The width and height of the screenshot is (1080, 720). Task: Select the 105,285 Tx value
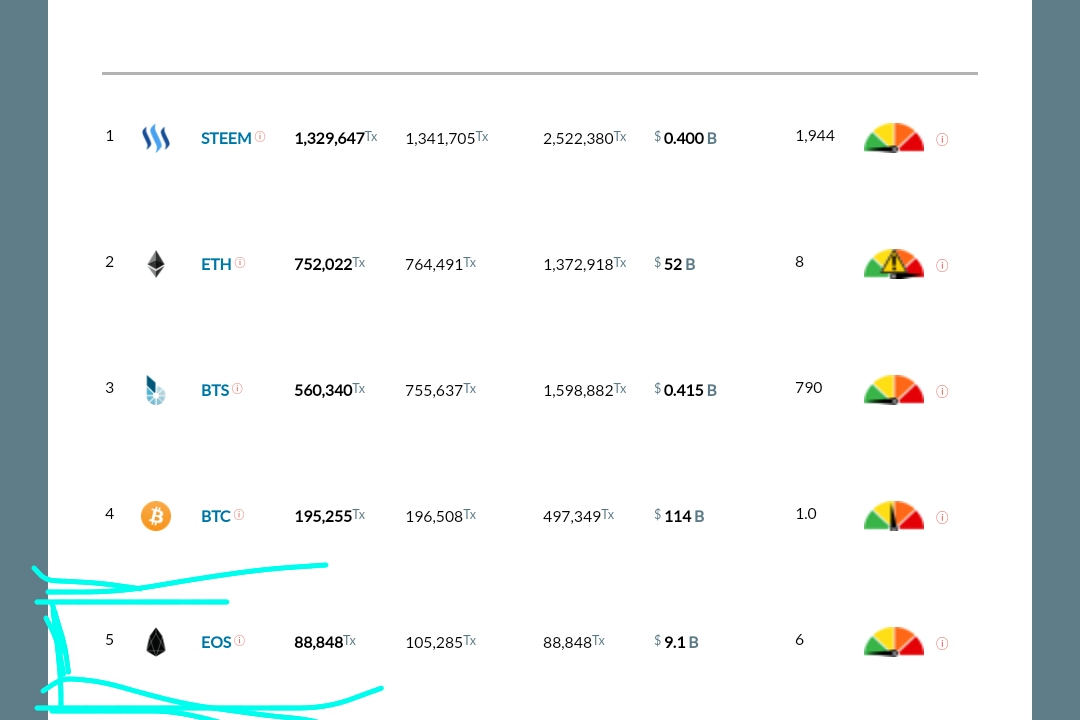tap(440, 643)
